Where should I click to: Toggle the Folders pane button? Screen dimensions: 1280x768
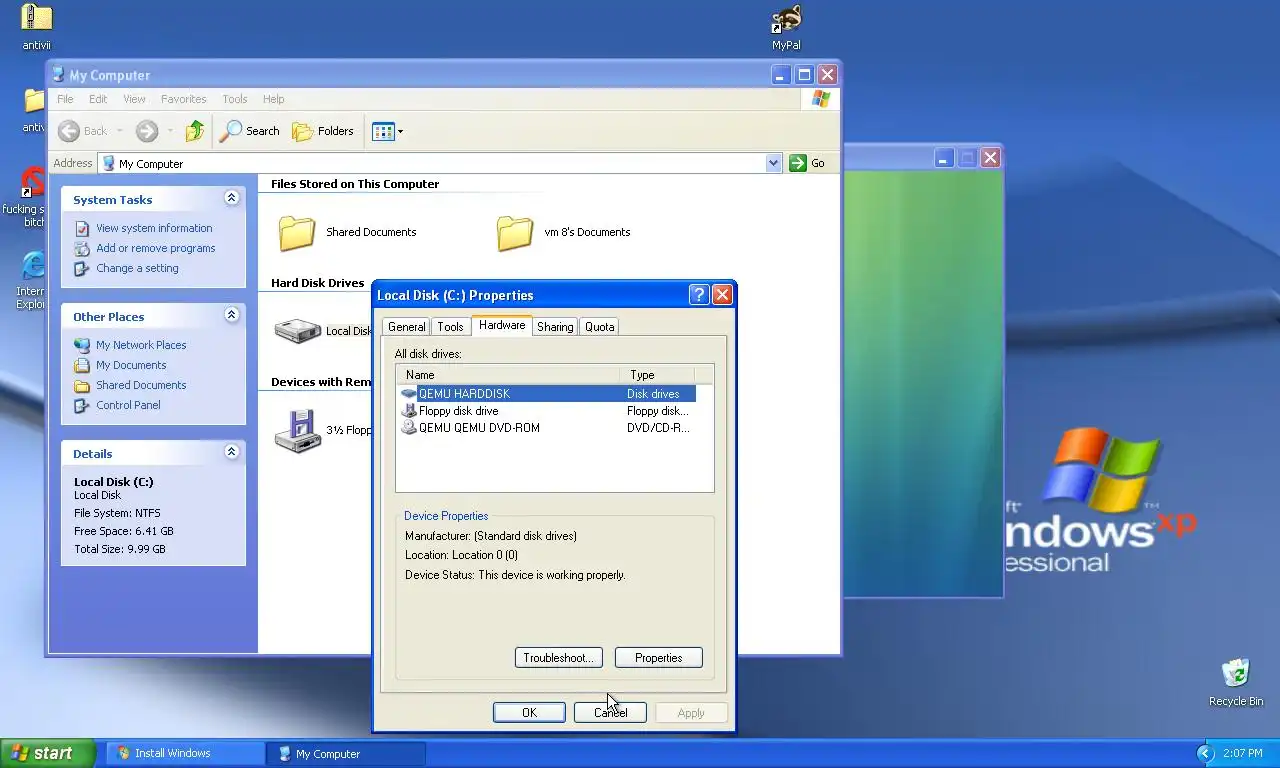point(323,131)
